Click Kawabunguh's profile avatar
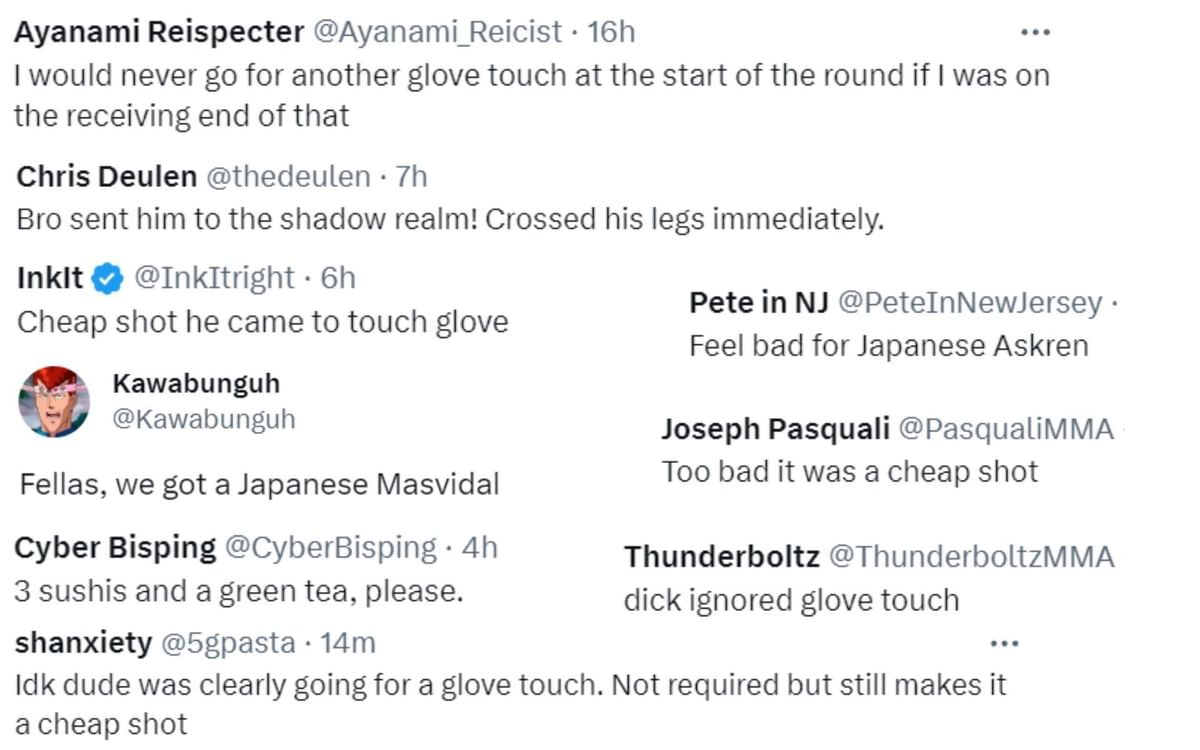 (x=56, y=403)
